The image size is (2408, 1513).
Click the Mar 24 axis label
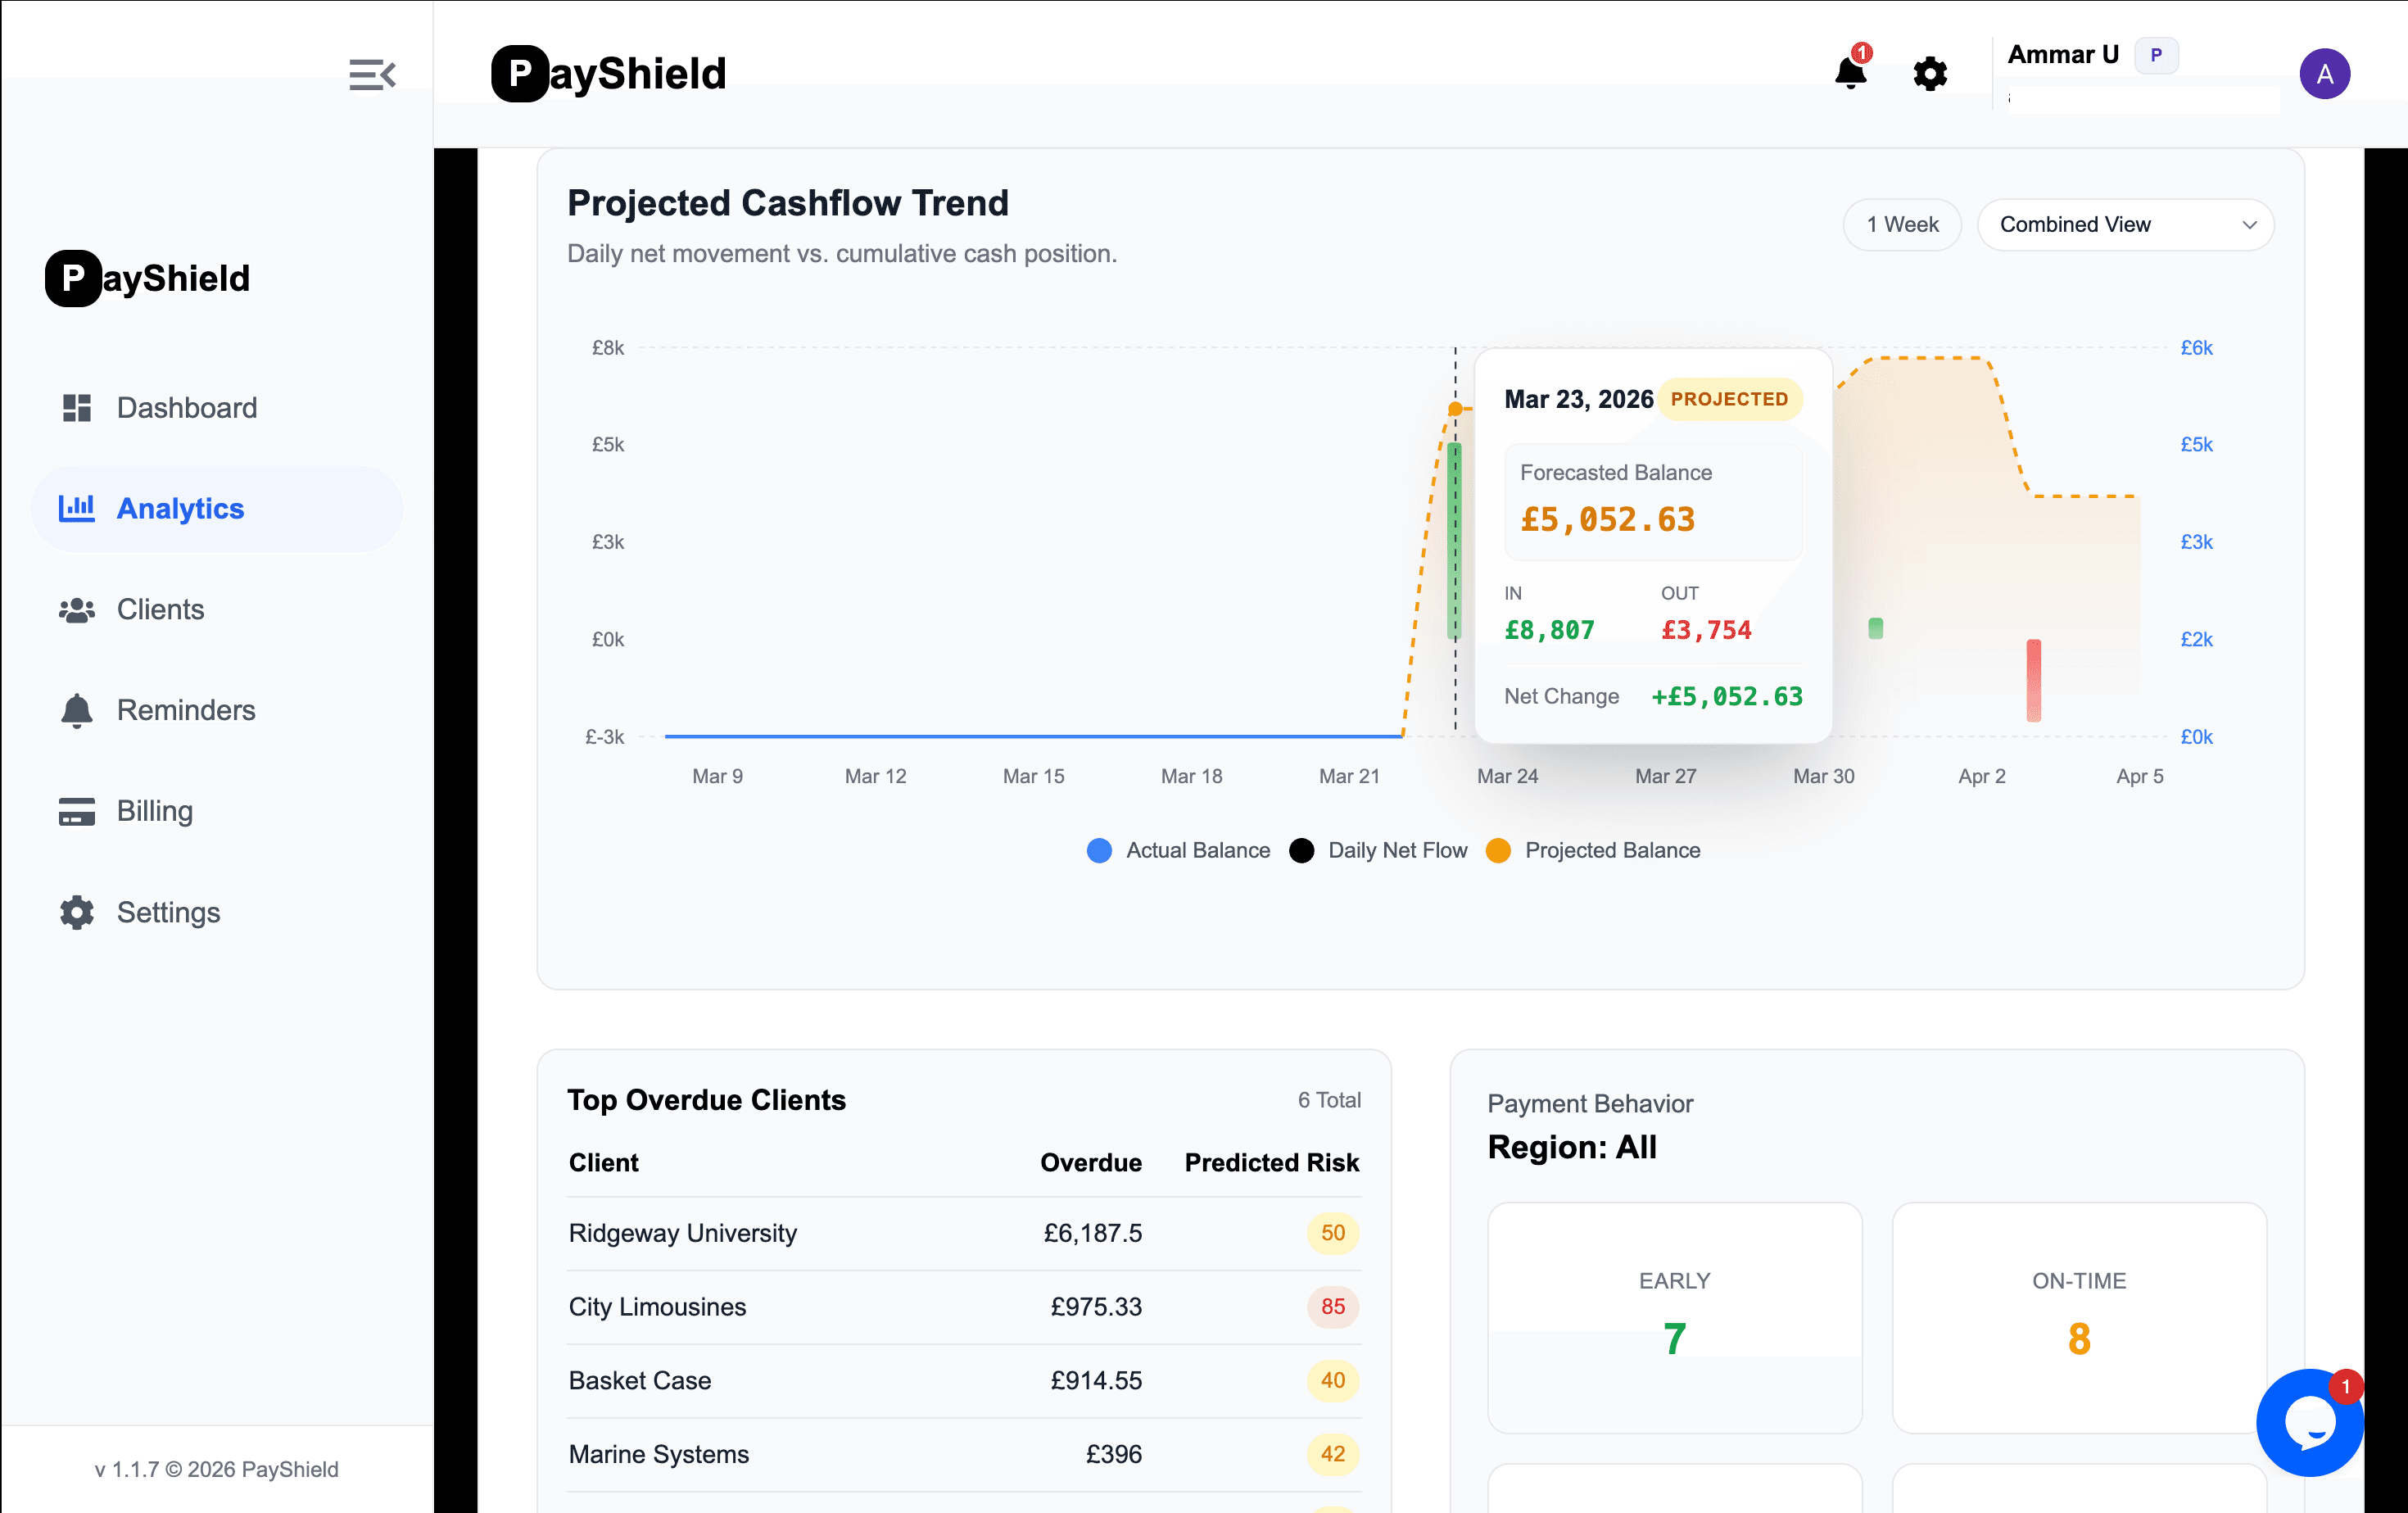pos(1507,776)
